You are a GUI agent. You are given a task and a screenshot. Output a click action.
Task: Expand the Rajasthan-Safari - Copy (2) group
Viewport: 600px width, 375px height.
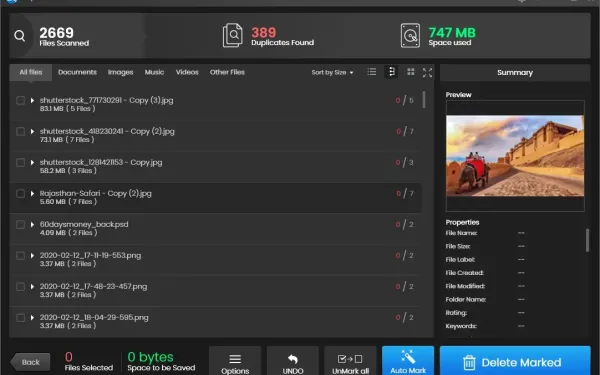click(33, 193)
